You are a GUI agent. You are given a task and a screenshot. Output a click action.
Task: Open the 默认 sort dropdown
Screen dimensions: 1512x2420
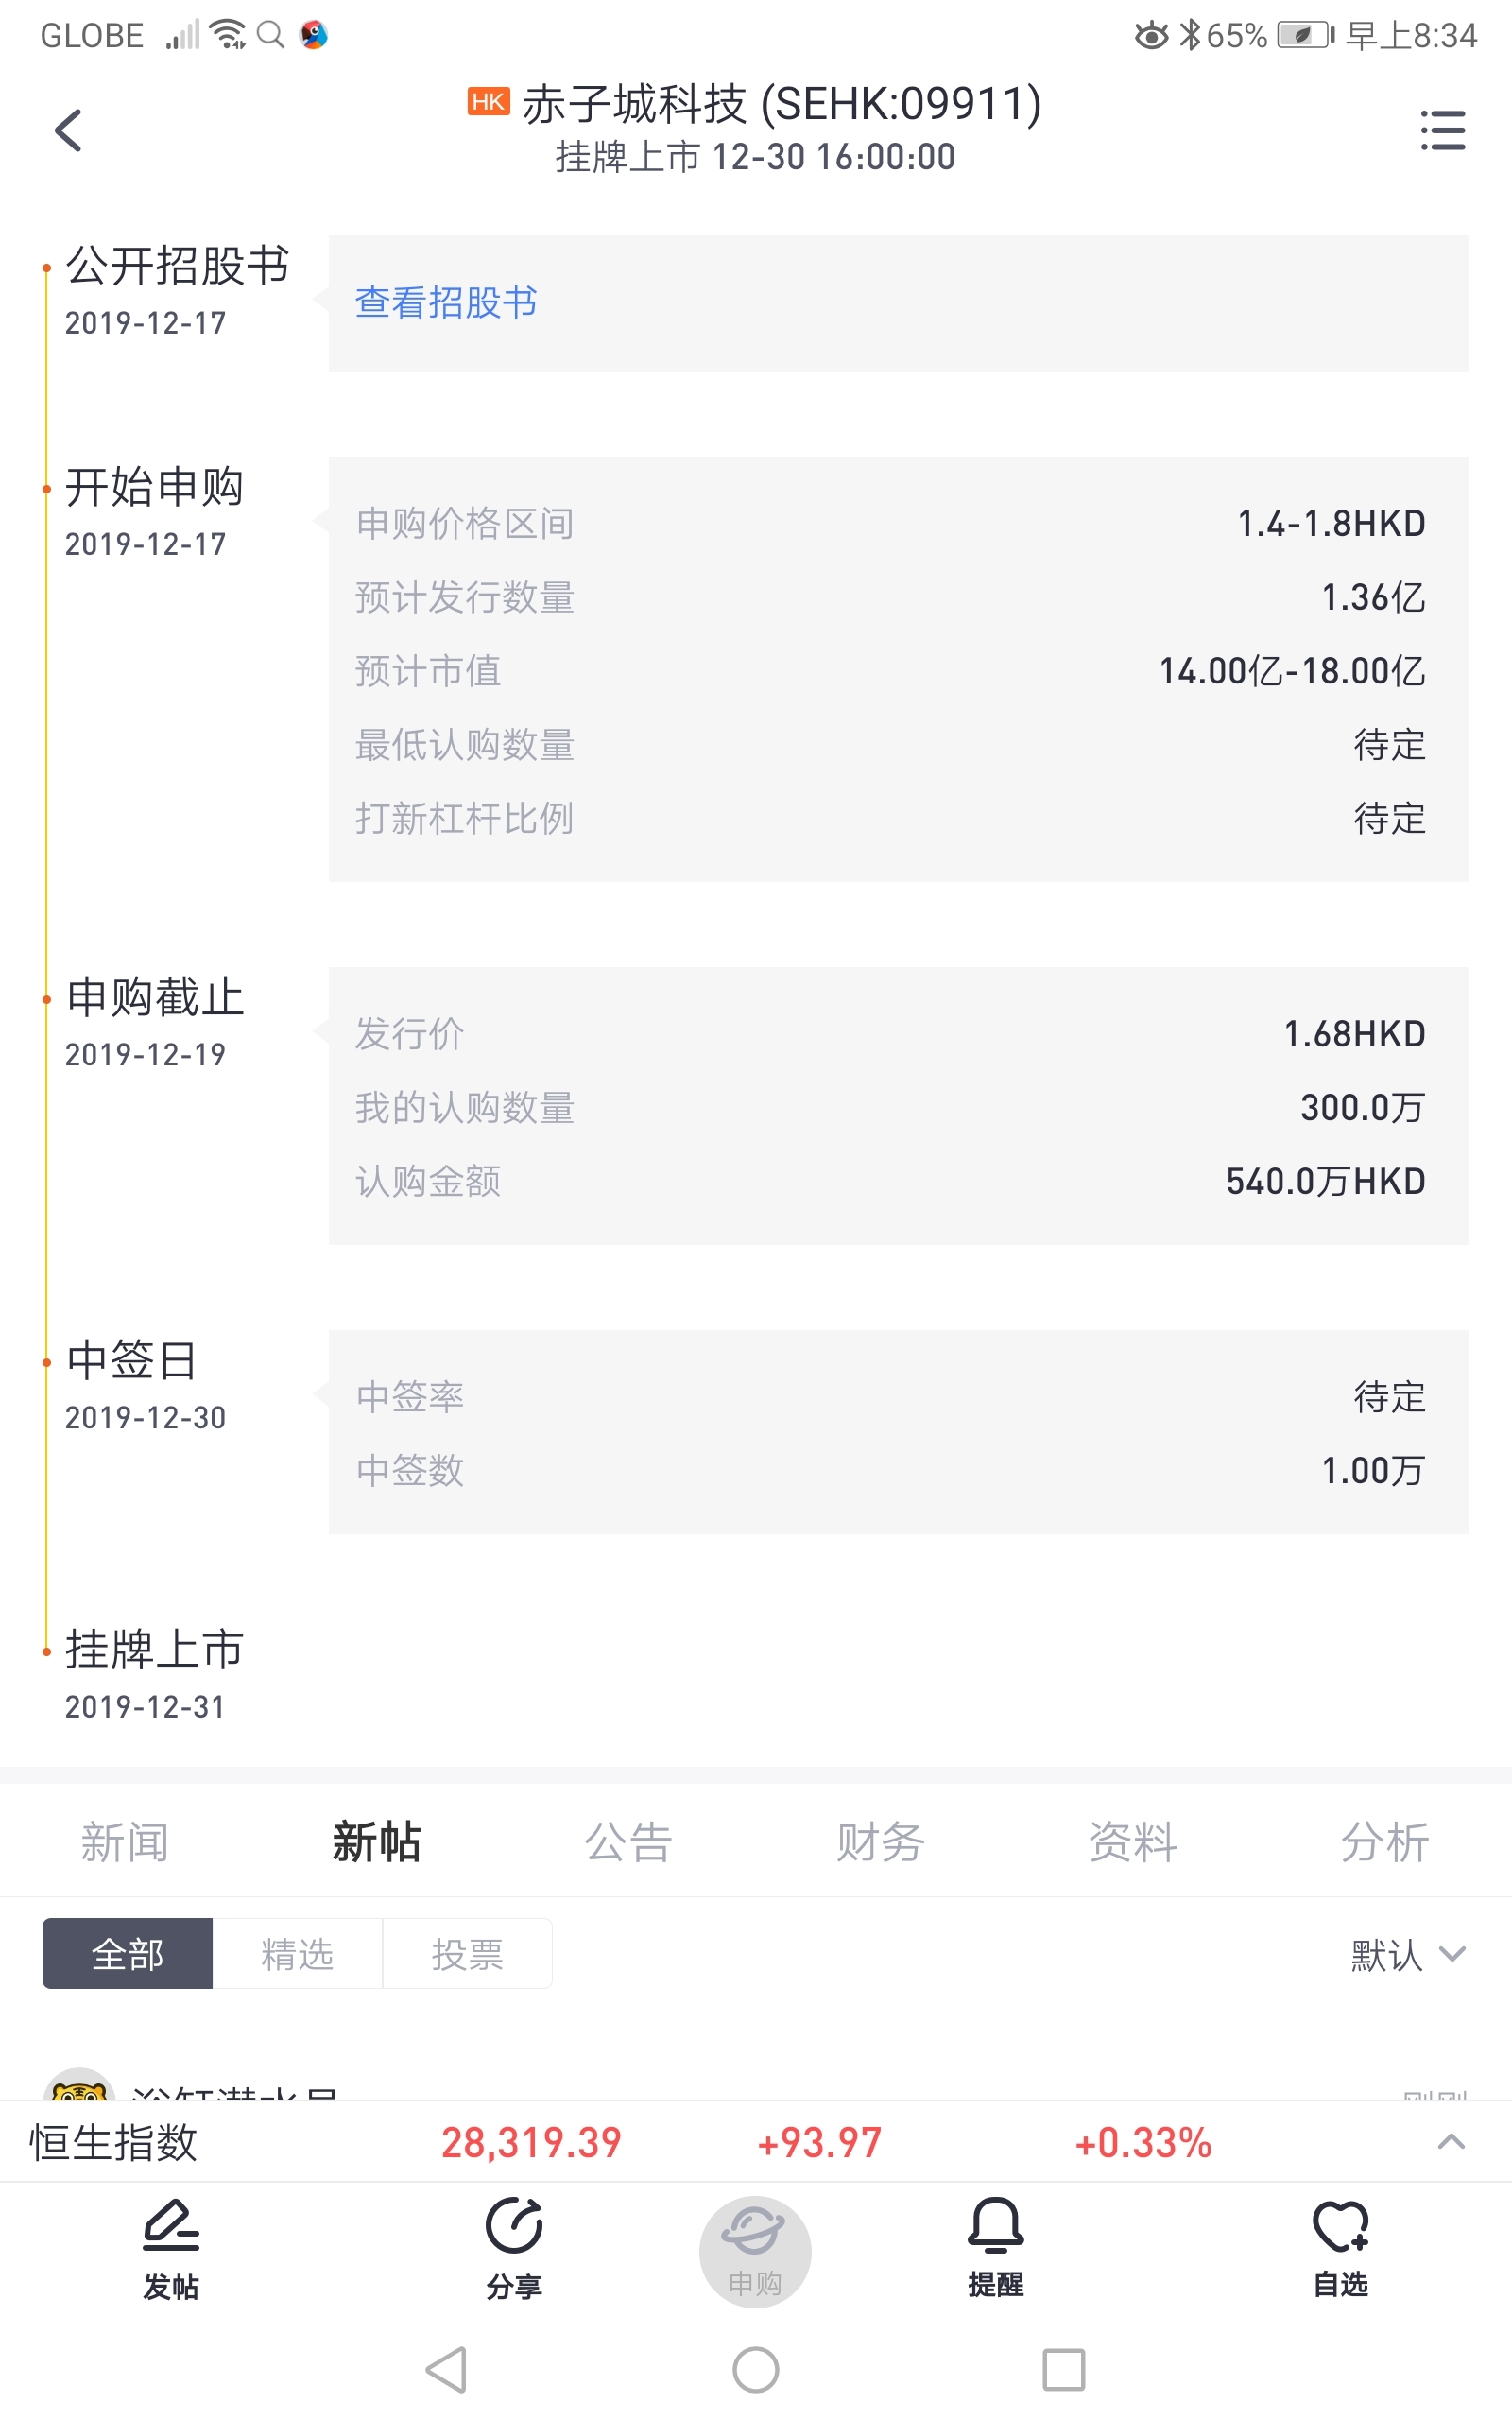(x=1408, y=1954)
